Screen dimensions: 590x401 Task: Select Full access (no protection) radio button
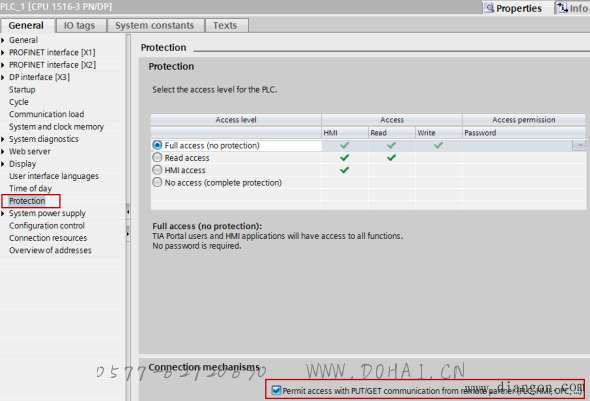point(157,145)
